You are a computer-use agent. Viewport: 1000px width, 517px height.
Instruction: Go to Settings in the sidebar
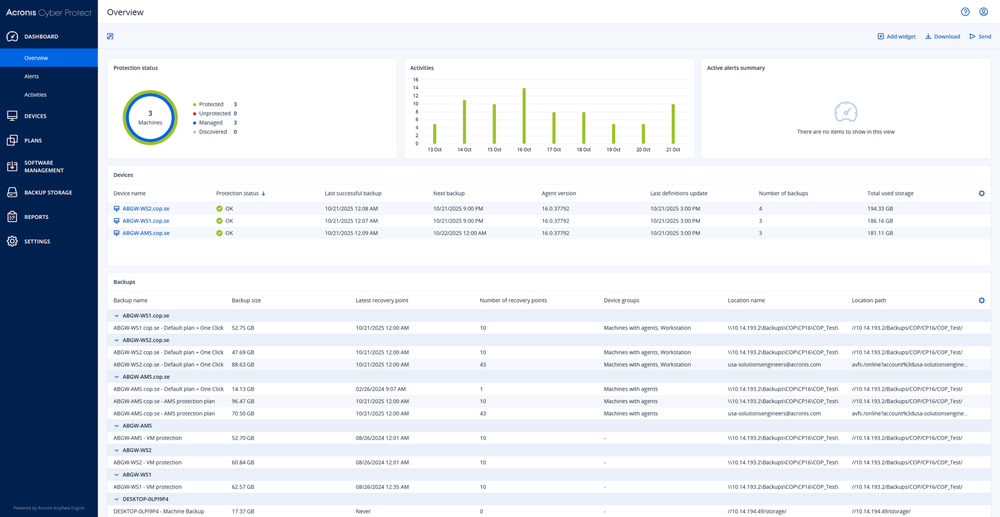(37, 241)
